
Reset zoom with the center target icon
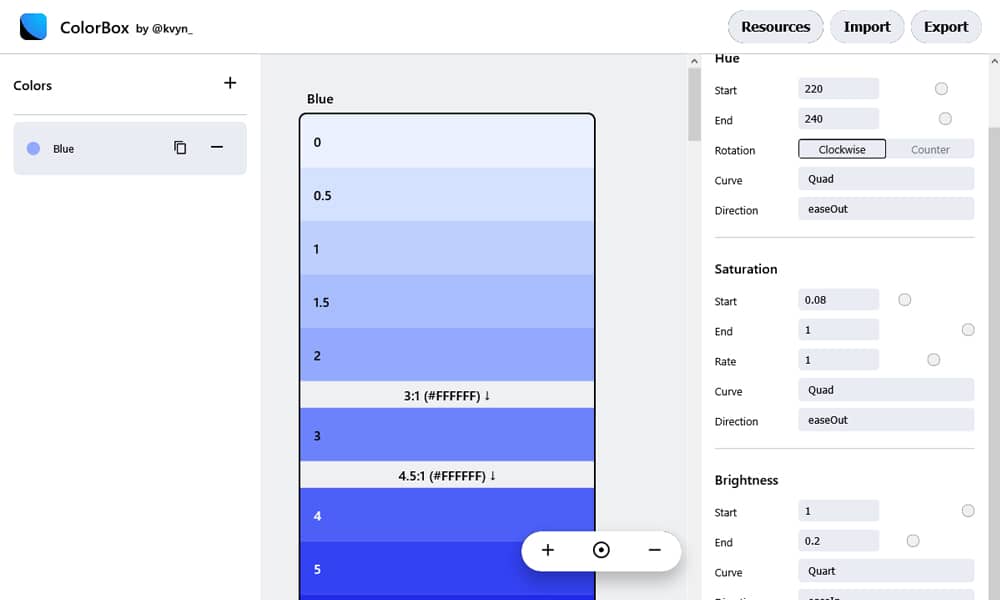[601, 550]
